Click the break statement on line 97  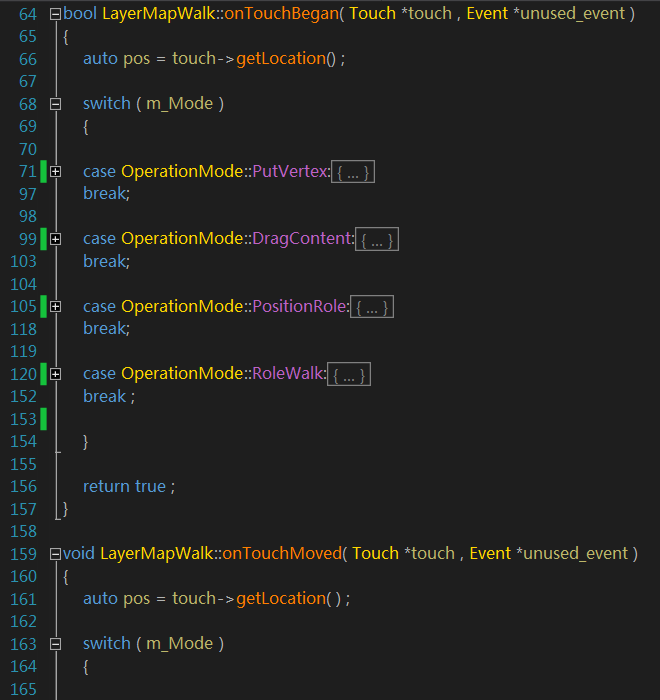(x=106, y=194)
